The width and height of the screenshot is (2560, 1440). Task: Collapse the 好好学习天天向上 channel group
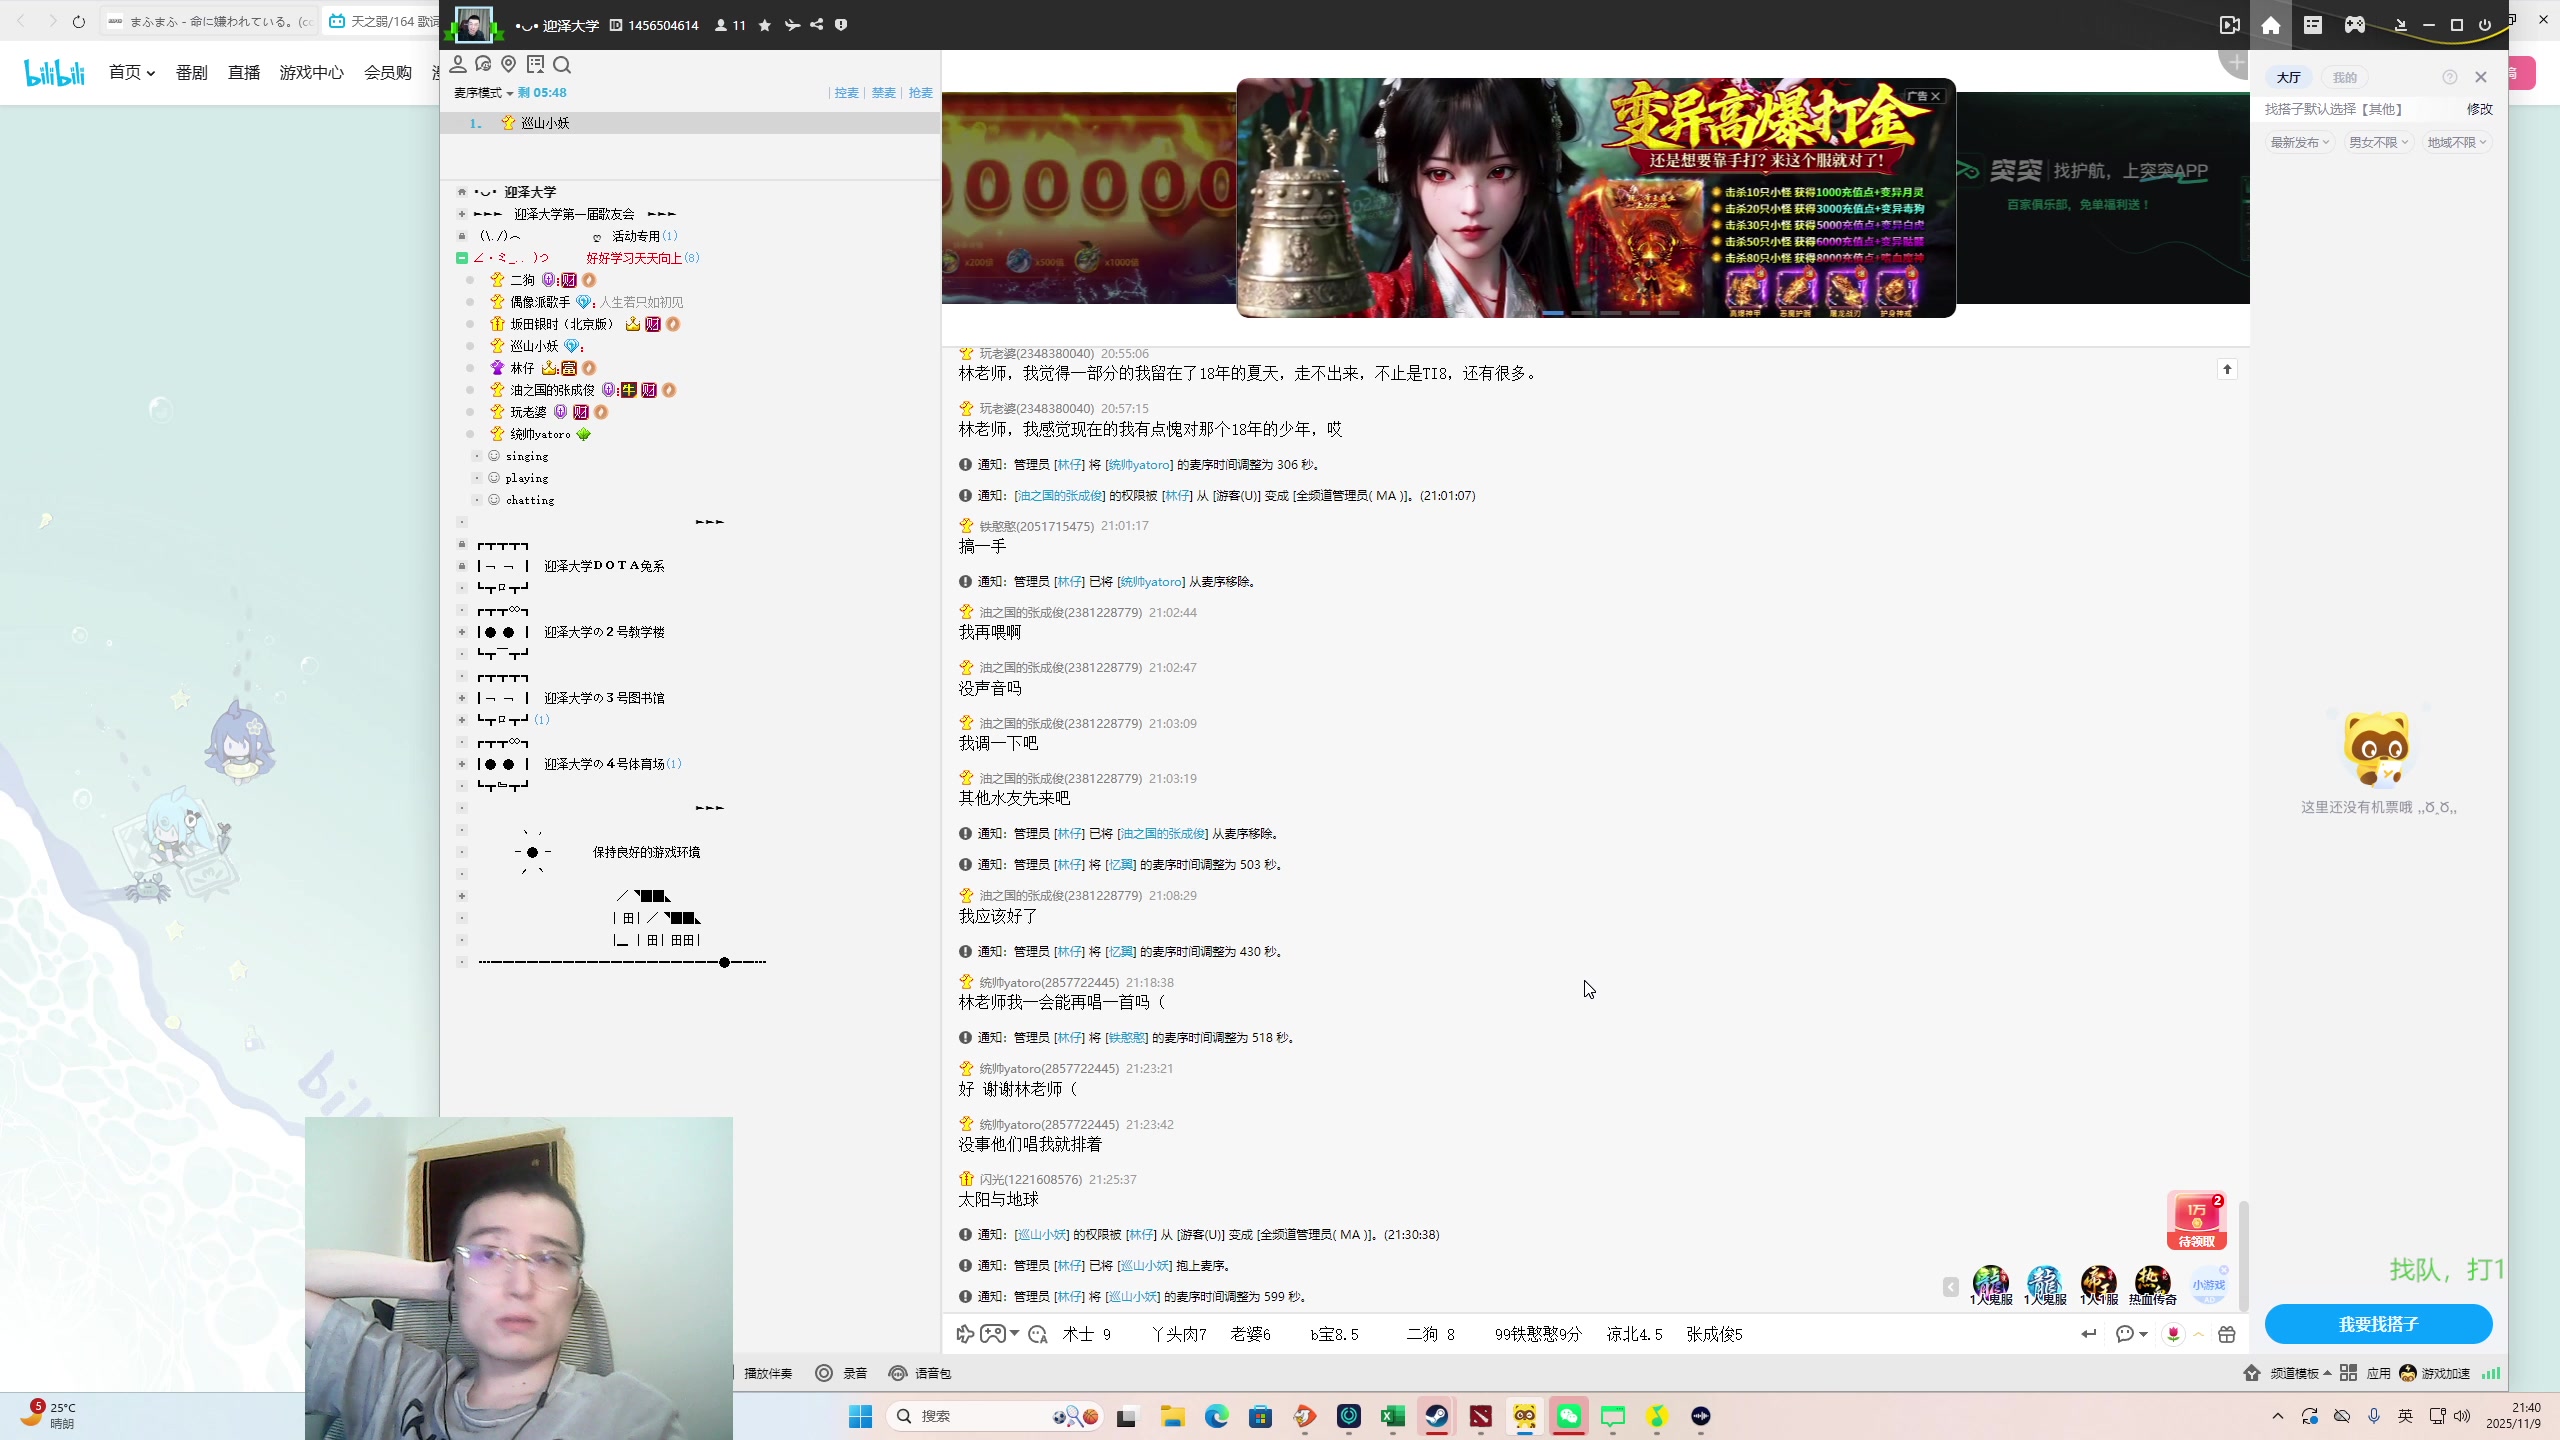pos(462,258)
